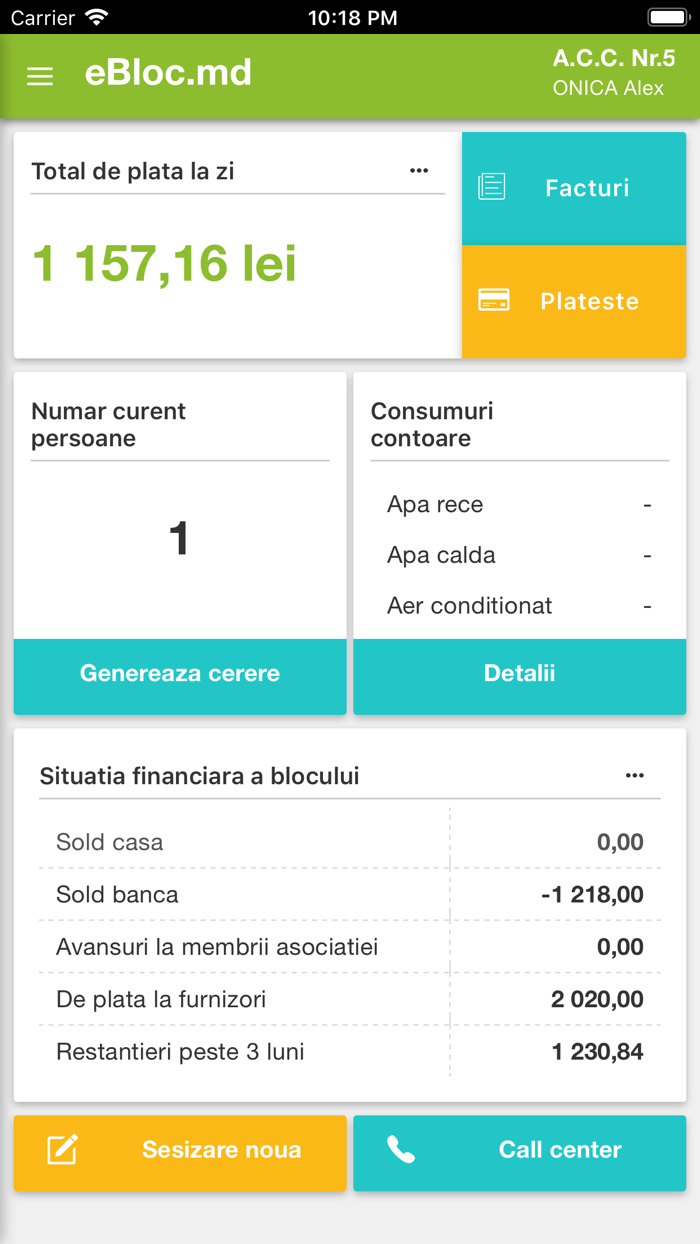
Task: Open the three-dot menu for Total de plata
Action: [x=419, y=171]
